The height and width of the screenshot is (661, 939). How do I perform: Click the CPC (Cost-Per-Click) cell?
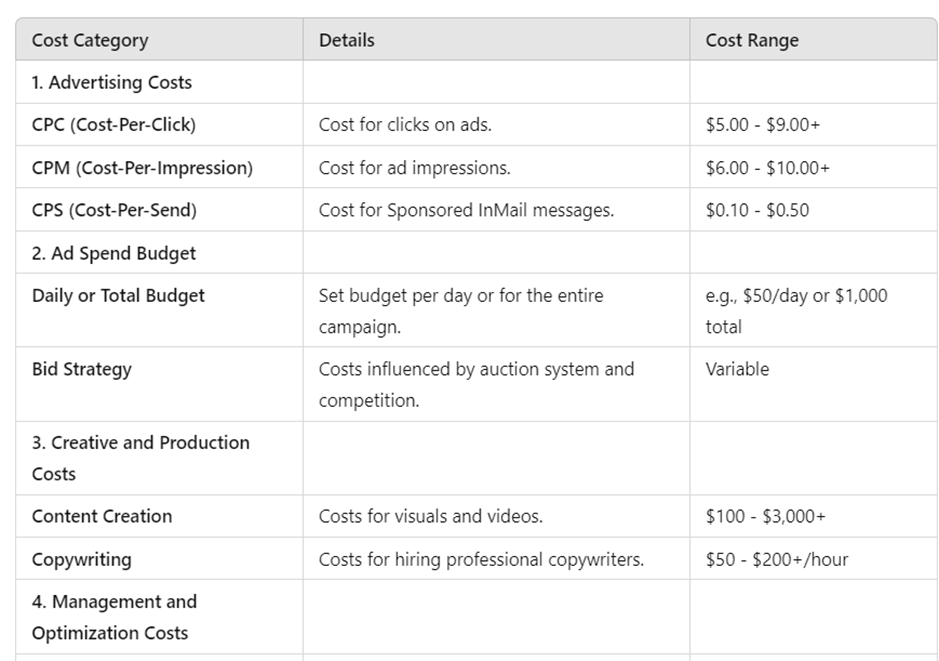114,125
